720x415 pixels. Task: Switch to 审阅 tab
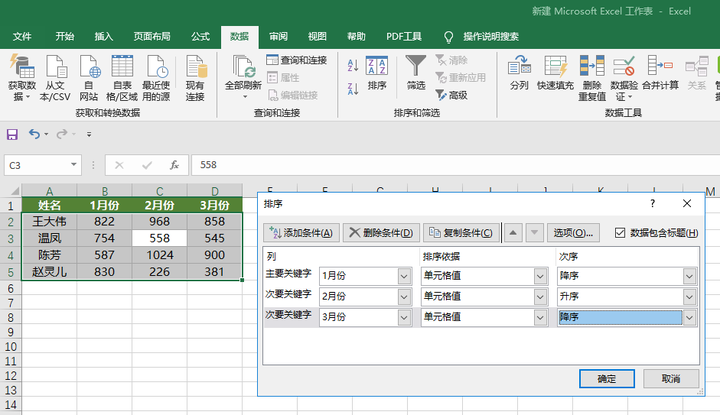tap(278, 37)
